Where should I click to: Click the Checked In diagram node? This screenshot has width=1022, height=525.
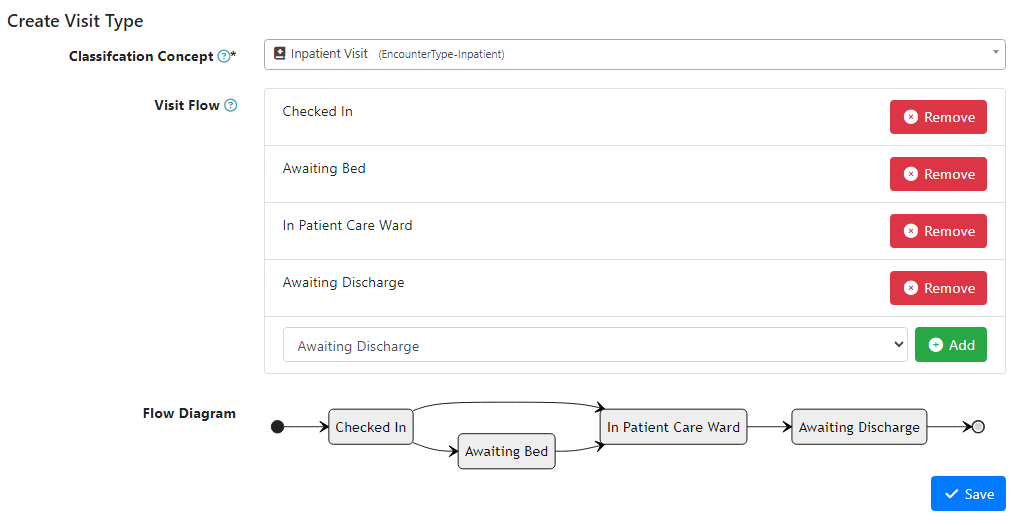tap(370, 427)
